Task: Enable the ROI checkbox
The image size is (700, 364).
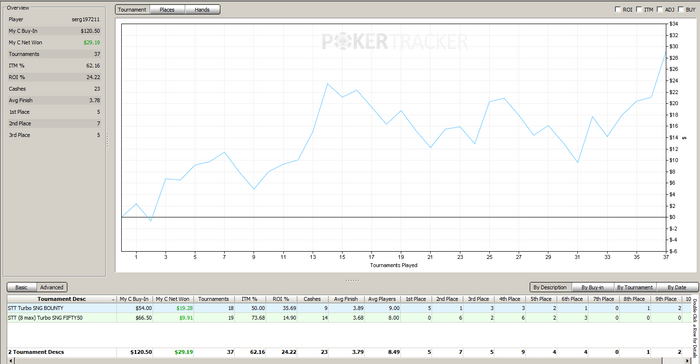Action: [618, 9]
